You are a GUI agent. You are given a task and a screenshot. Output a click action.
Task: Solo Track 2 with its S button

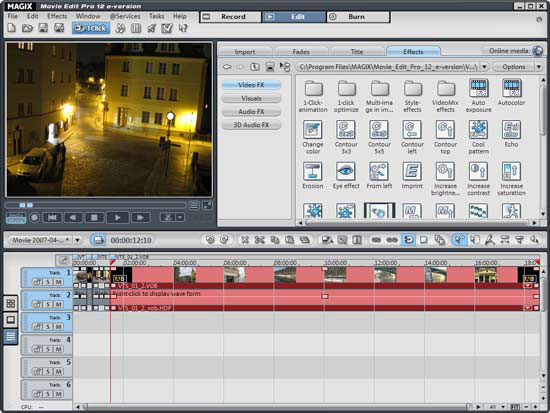pyautogui.click(x=48, y=304)
